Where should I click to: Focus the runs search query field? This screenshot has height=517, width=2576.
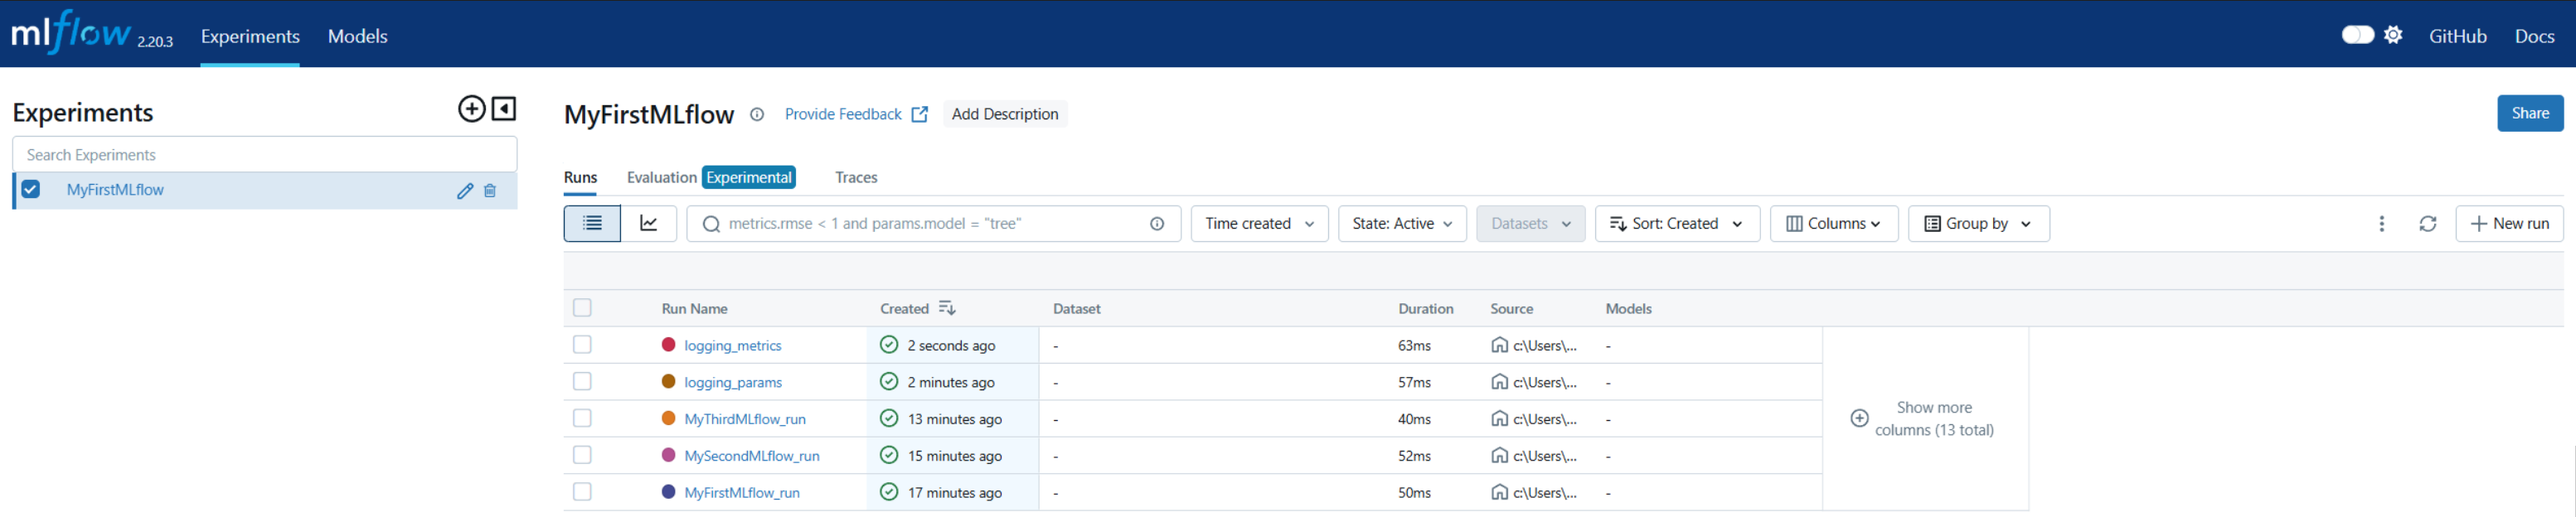click(933, 224)
